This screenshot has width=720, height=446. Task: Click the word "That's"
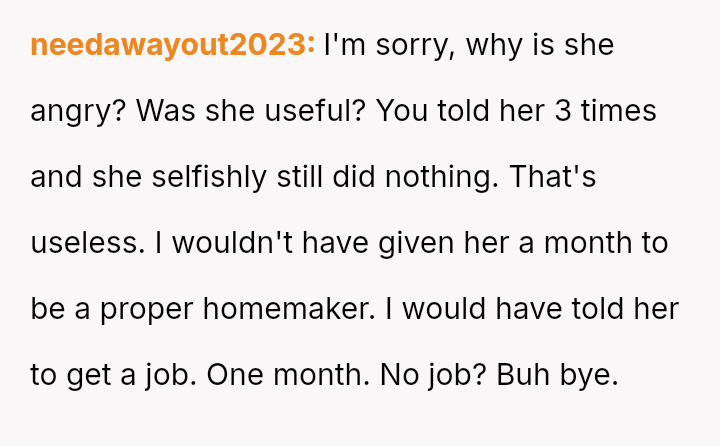pyautogui.click(x=553, y=177)
